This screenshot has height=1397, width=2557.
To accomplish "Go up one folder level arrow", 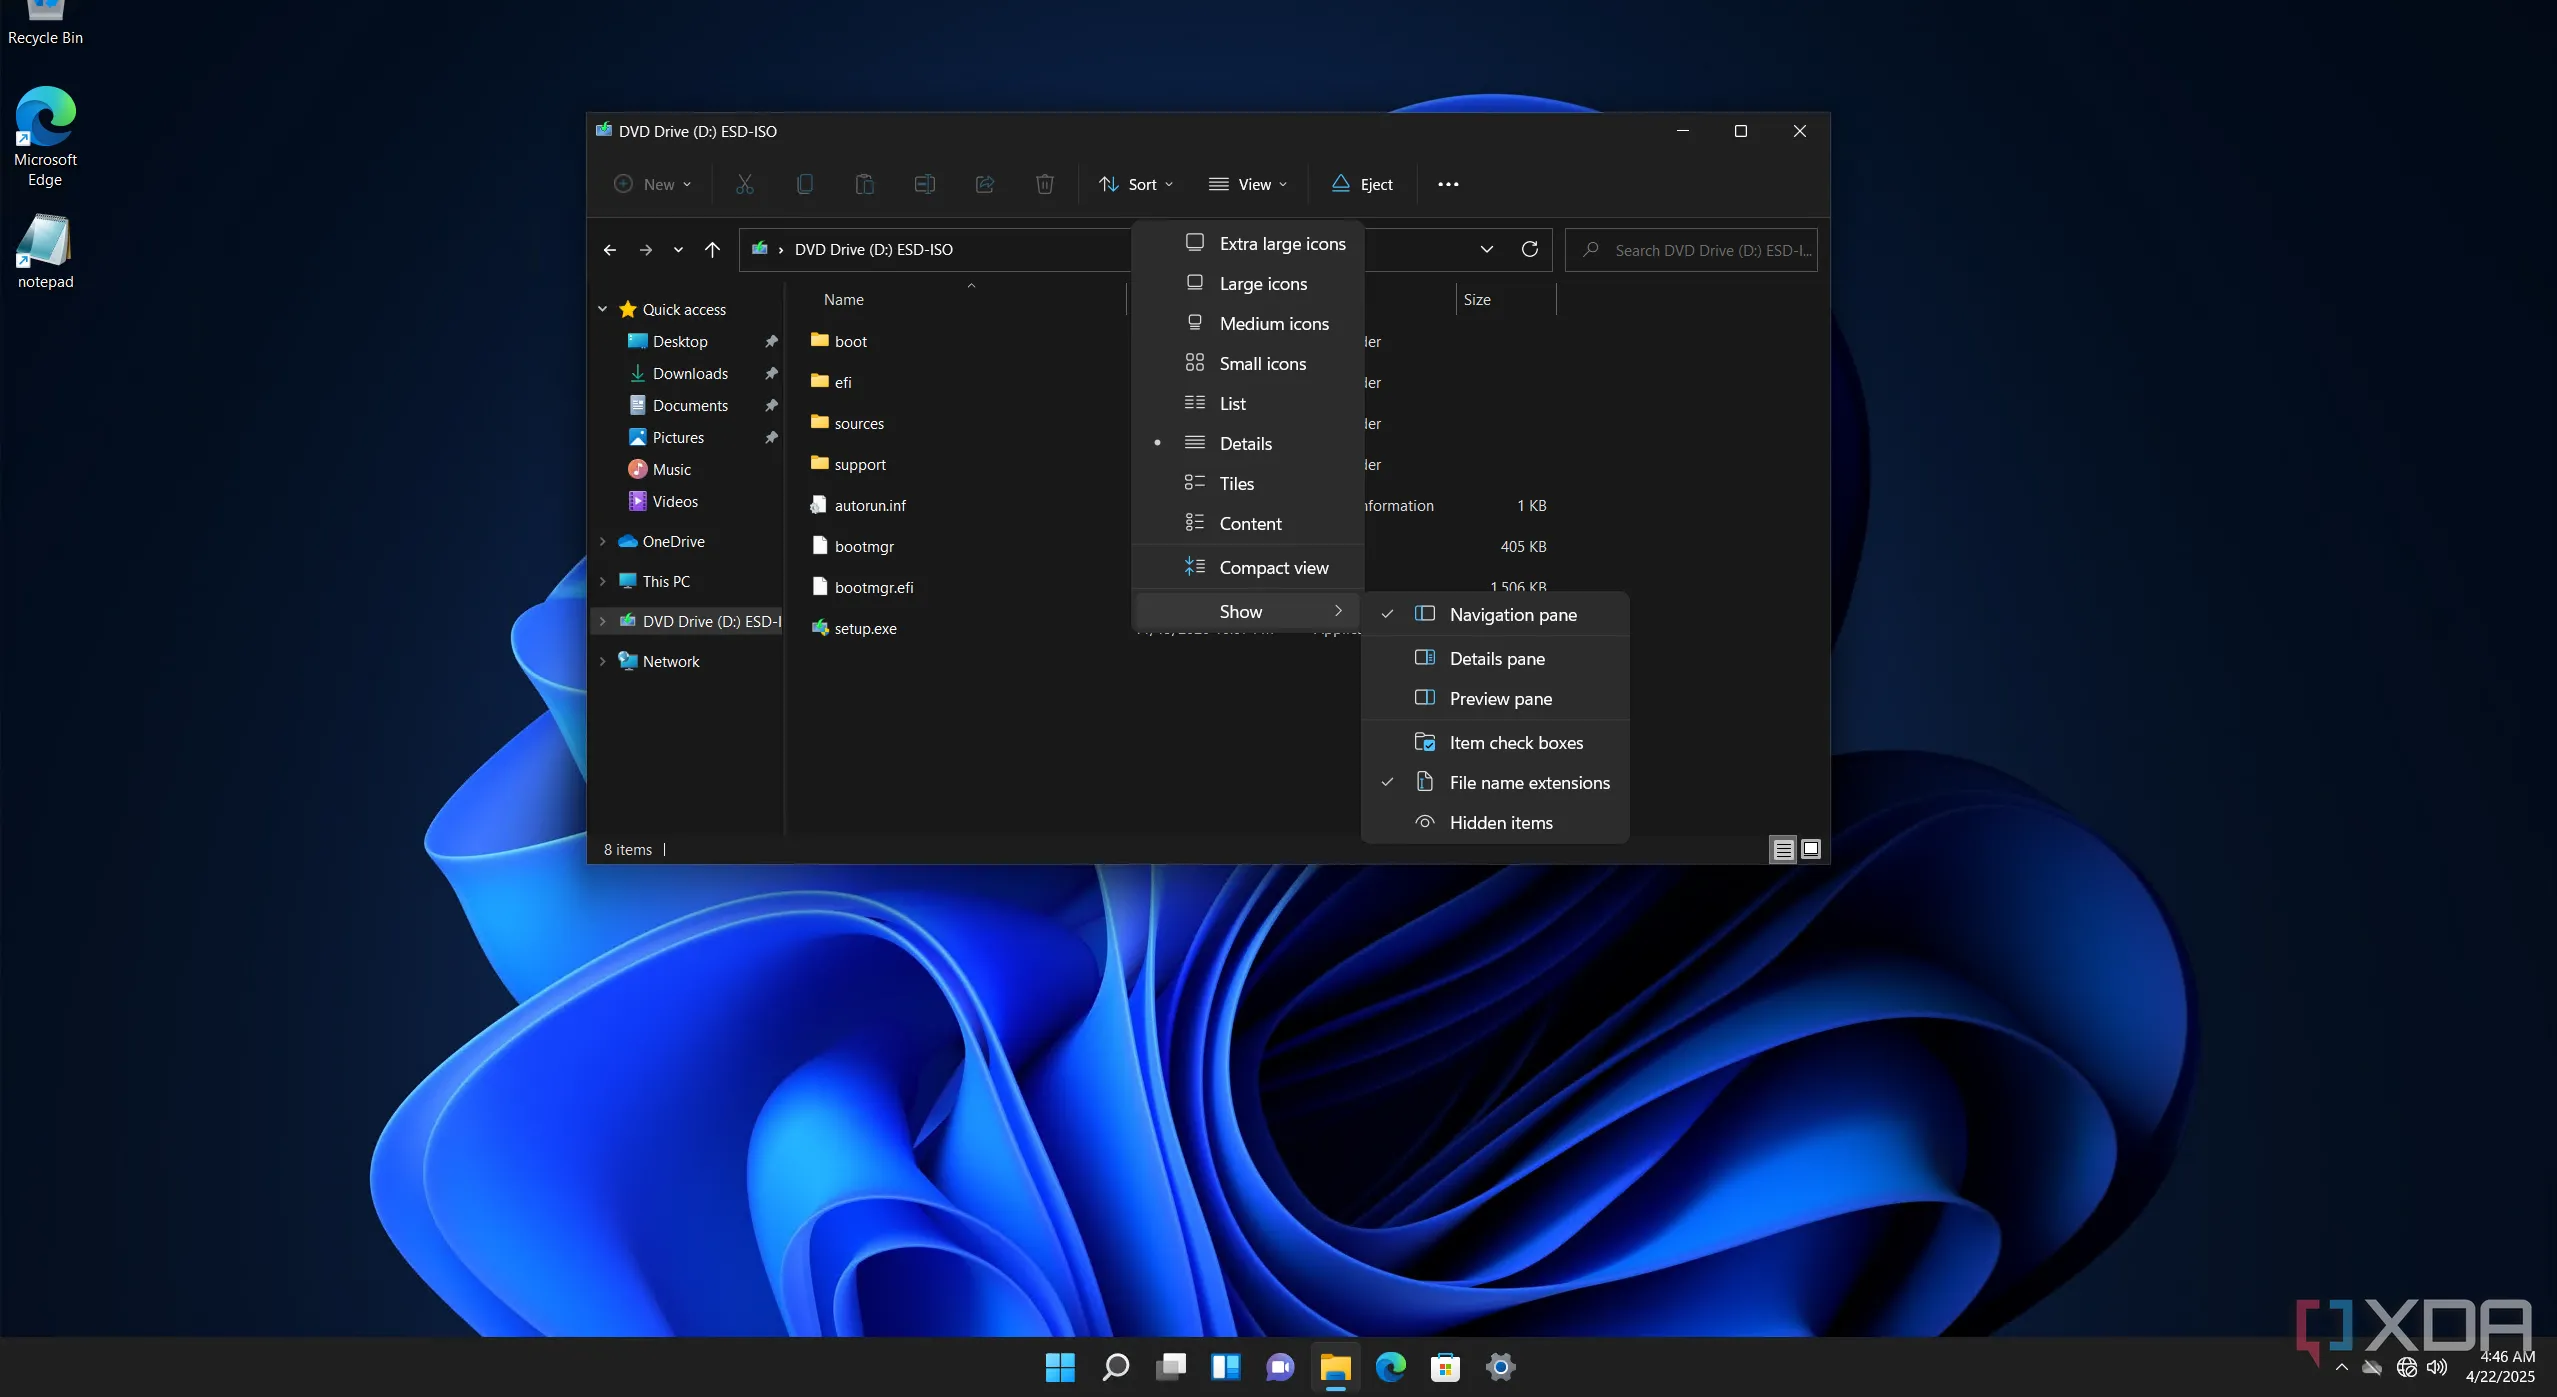I will [x=712, y=250].
